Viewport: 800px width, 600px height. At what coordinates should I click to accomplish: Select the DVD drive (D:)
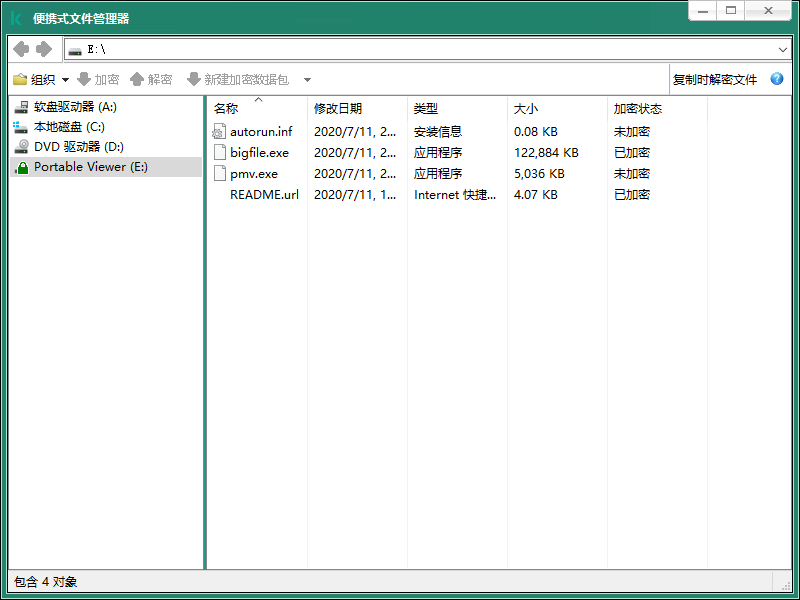click(x=78, y=147)
